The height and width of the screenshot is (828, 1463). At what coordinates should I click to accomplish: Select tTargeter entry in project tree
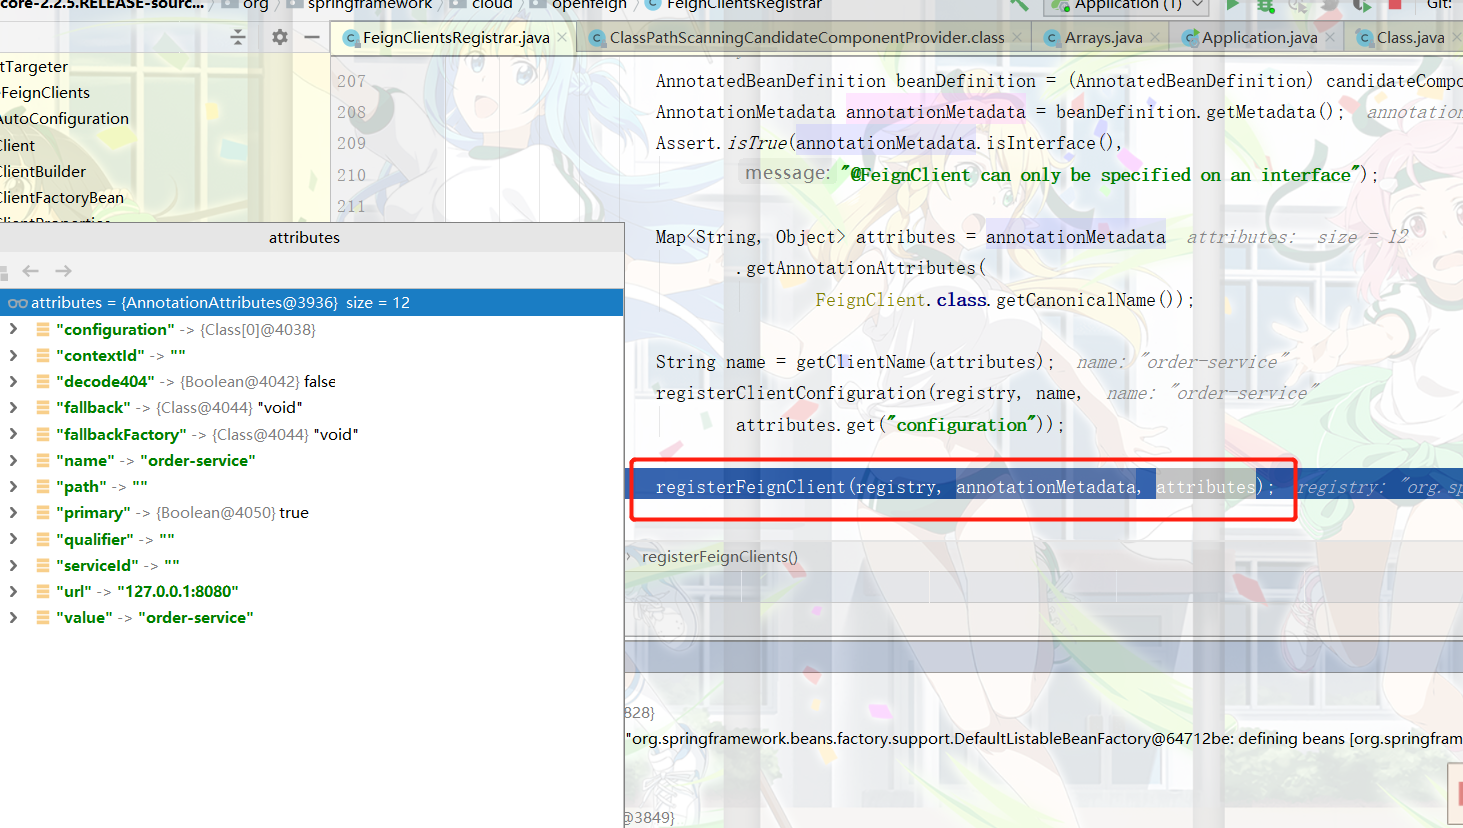tap(35, 67)
